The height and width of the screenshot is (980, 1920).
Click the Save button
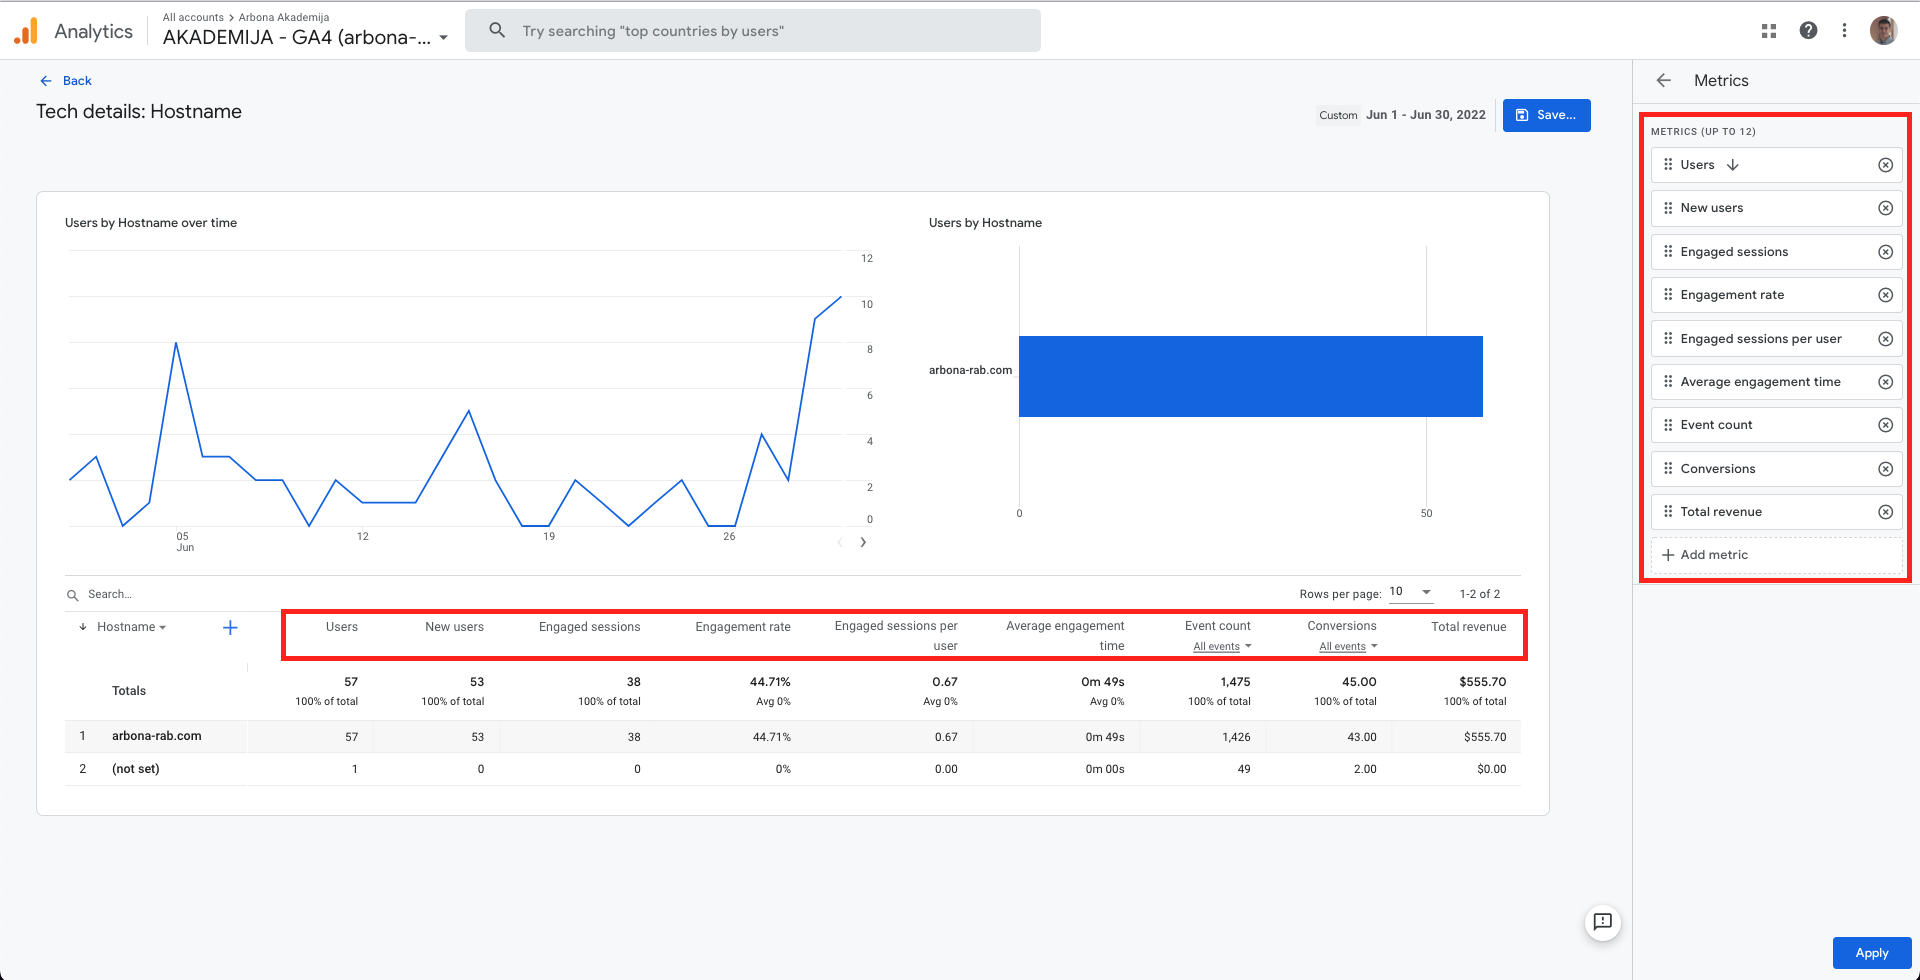pyautogui.click(x=1546, y=115)
